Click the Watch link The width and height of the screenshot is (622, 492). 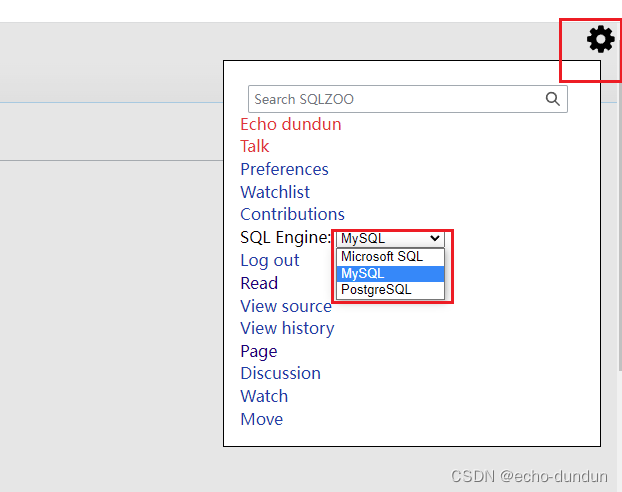point(264,396)
